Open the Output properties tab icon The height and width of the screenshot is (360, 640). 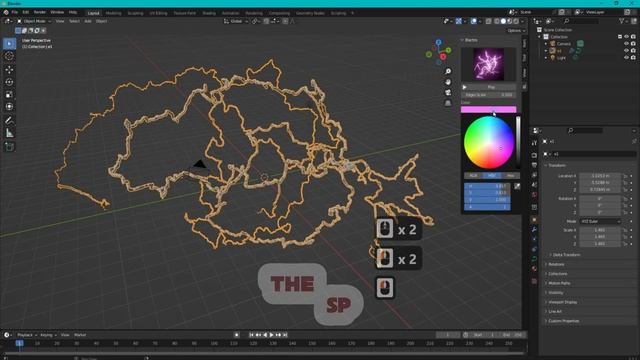coord(534,165)
